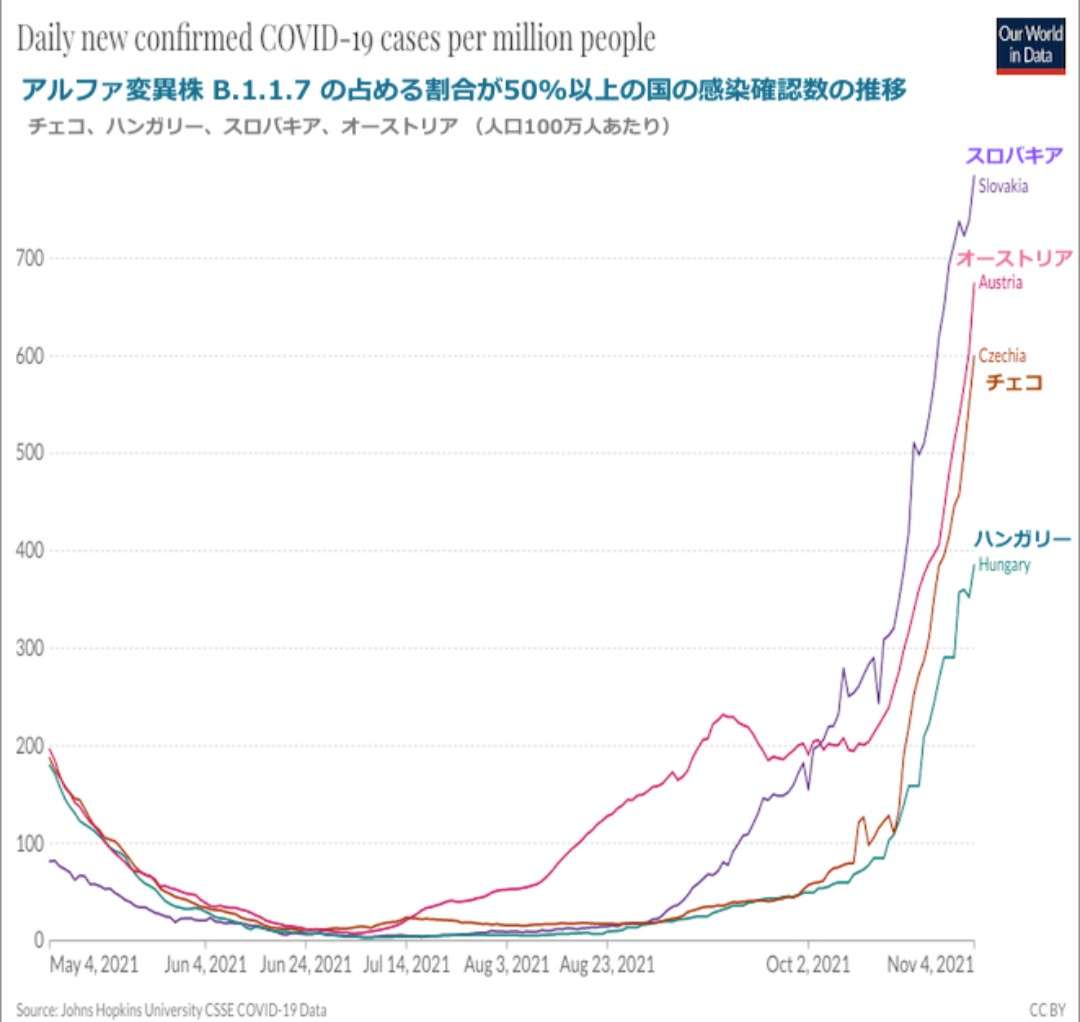Click the 400 y-axis gridline label
The width and height of the screenshot is (1080, 1022).
[29, 550]
